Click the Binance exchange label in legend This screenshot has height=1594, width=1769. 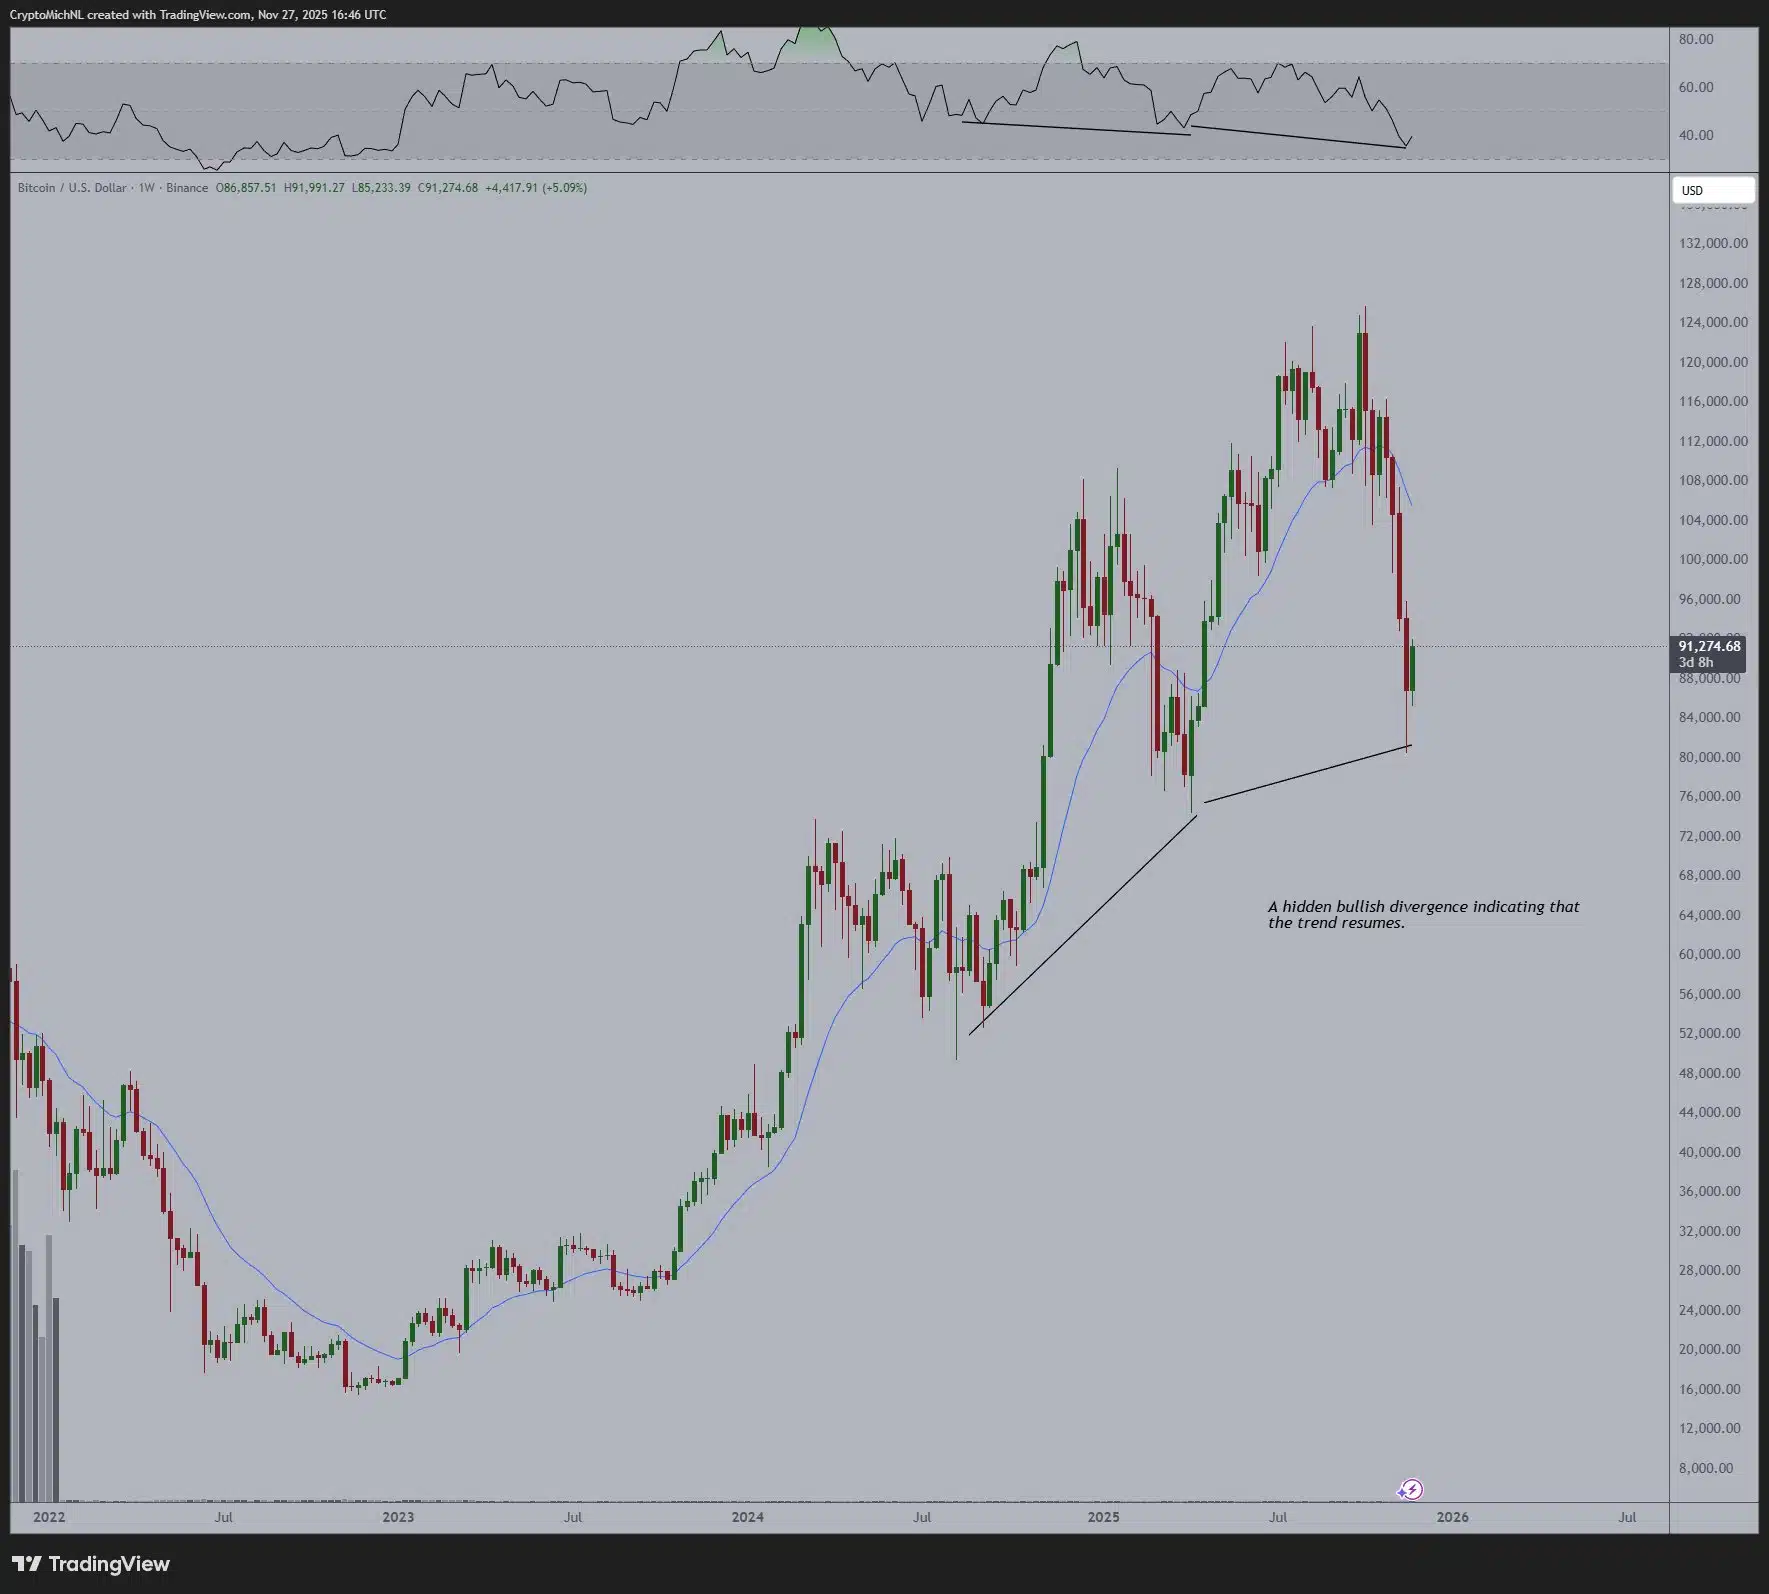pyautogui.click(x=187, y=188)
